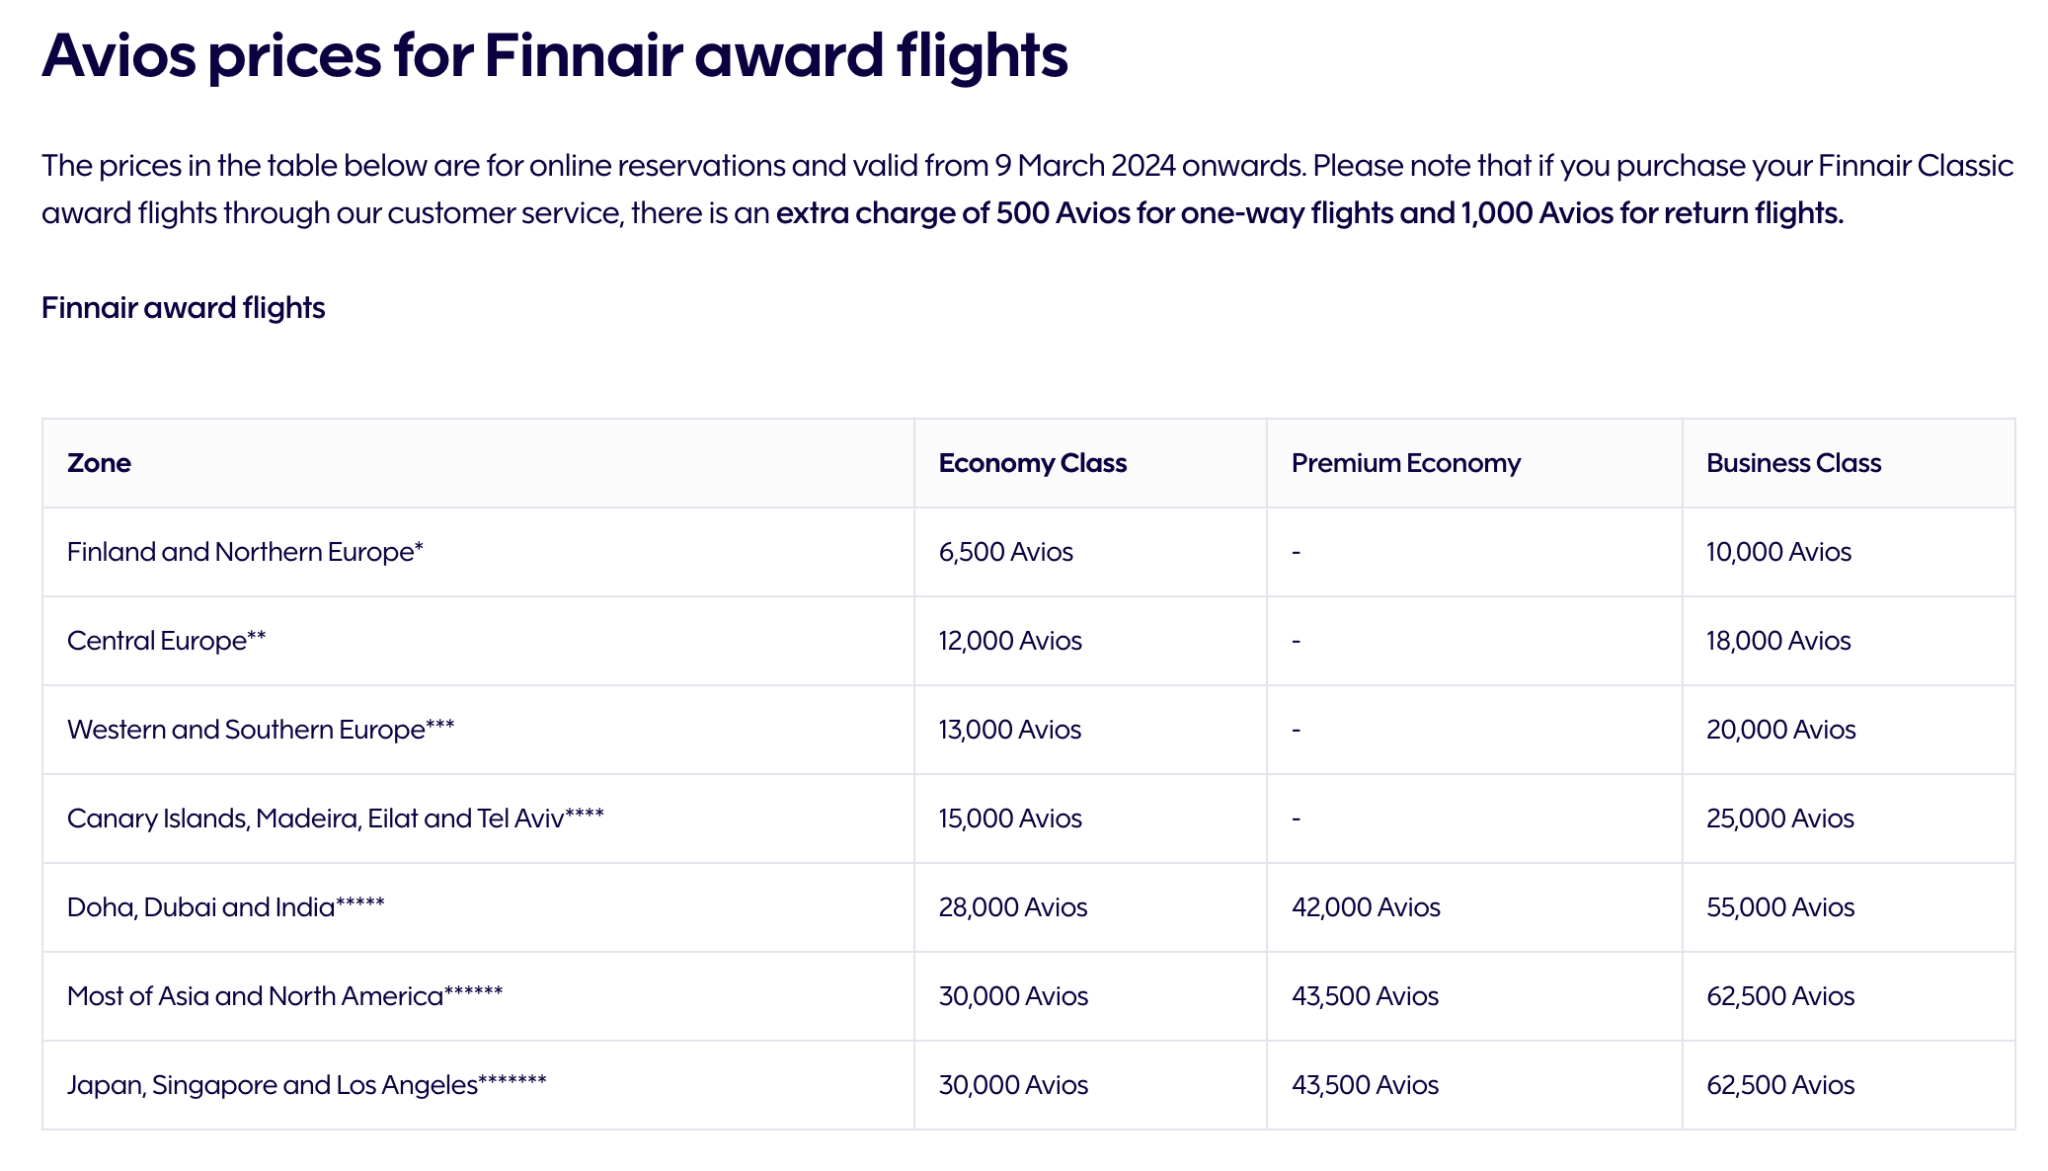Click the Economy Class column header
Screen dimensions: 2048x1171
(x=1032, y=463)
